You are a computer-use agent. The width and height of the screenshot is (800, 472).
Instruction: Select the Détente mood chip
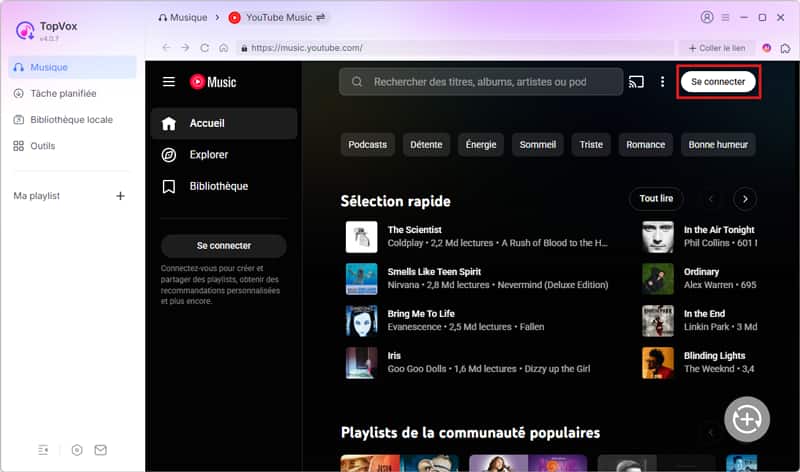pos(426,145)
